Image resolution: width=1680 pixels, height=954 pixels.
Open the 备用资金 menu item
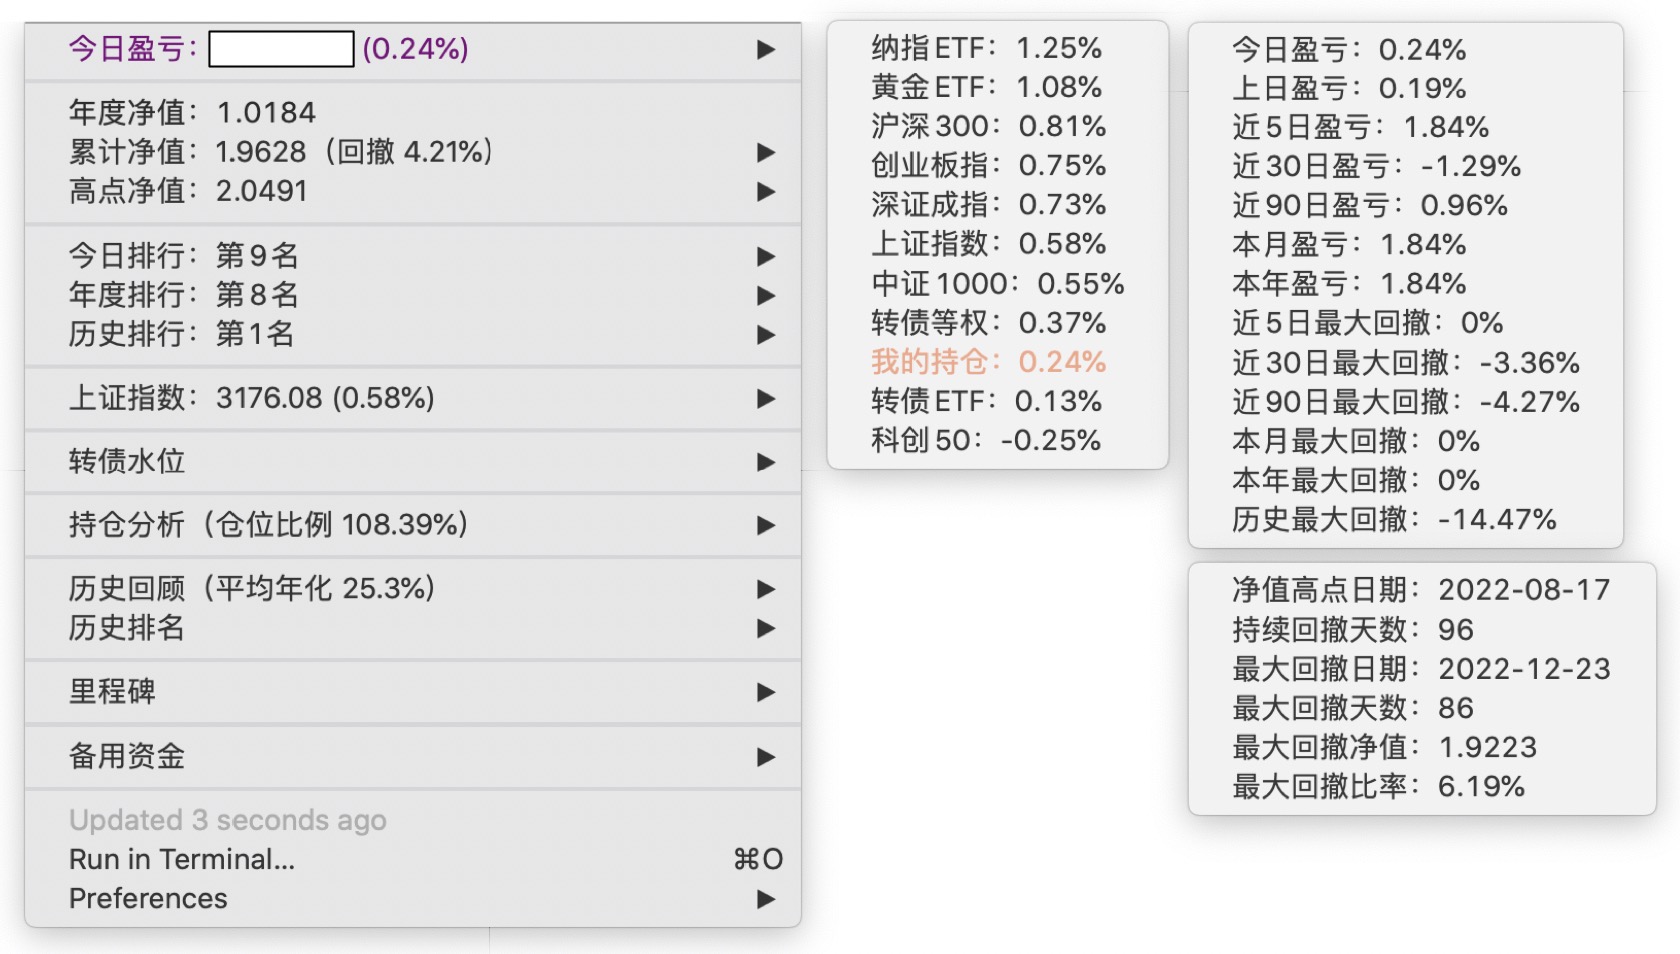pos(127,756)
